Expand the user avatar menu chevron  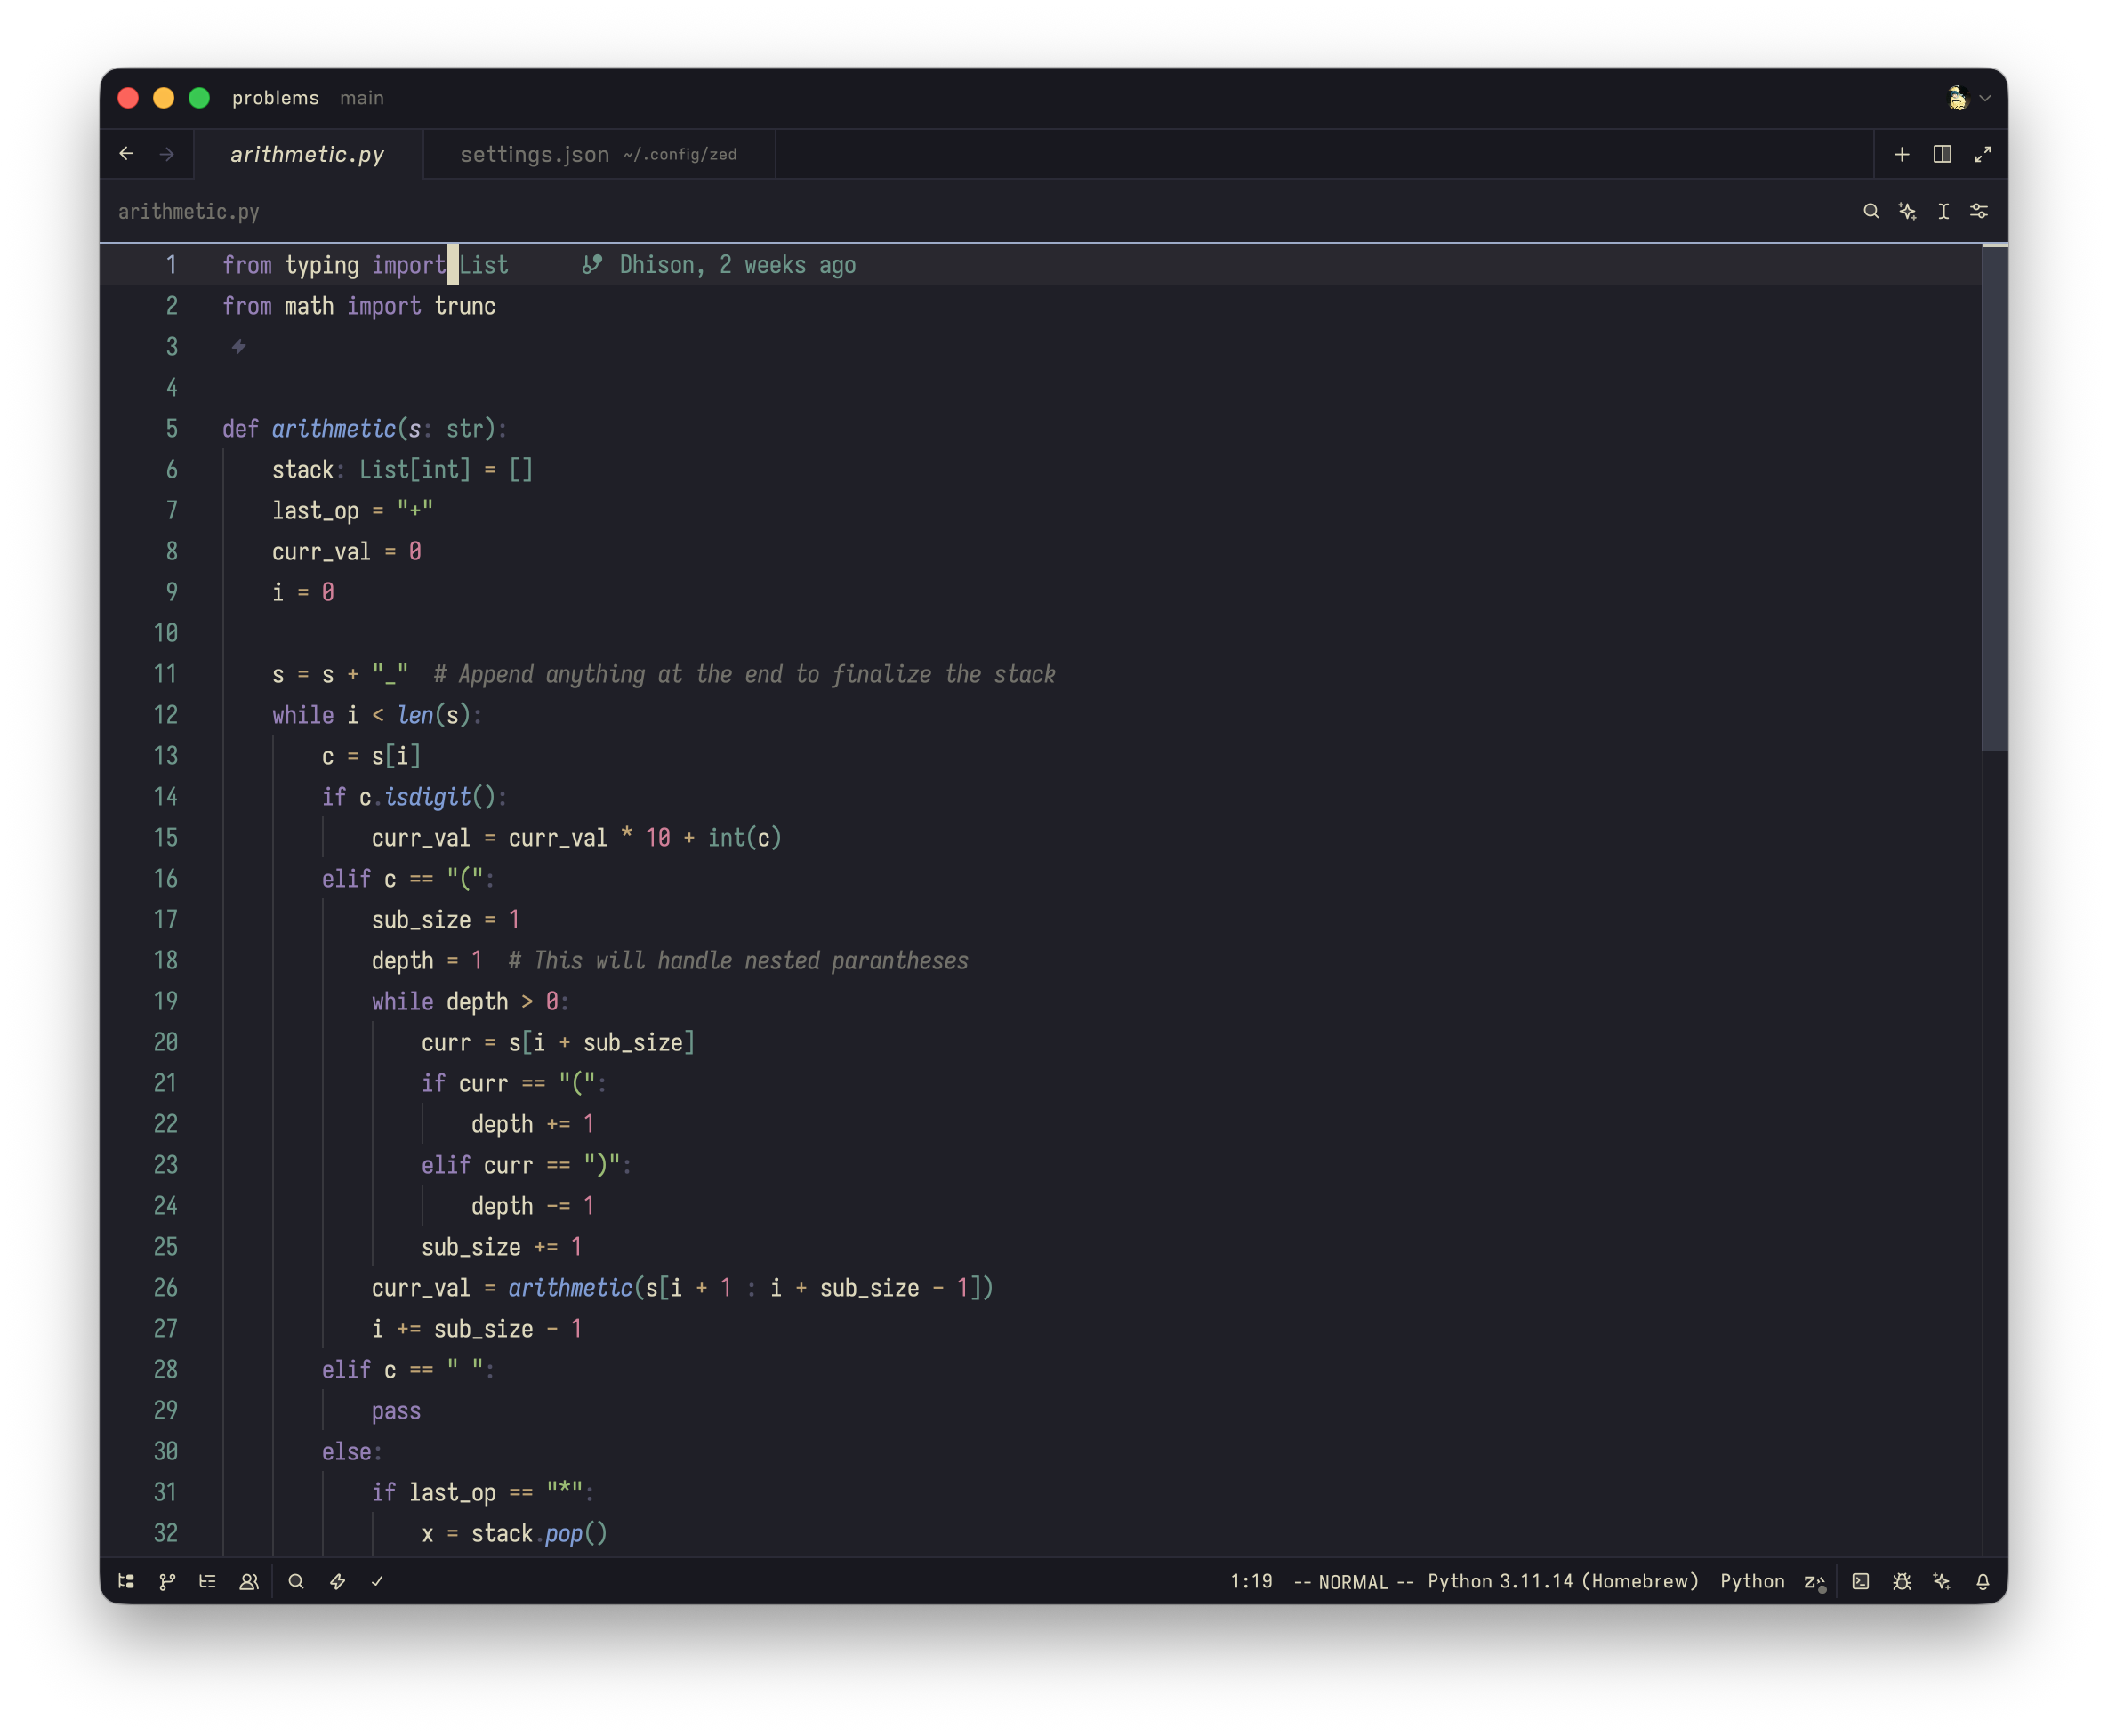coord(1985,98)
